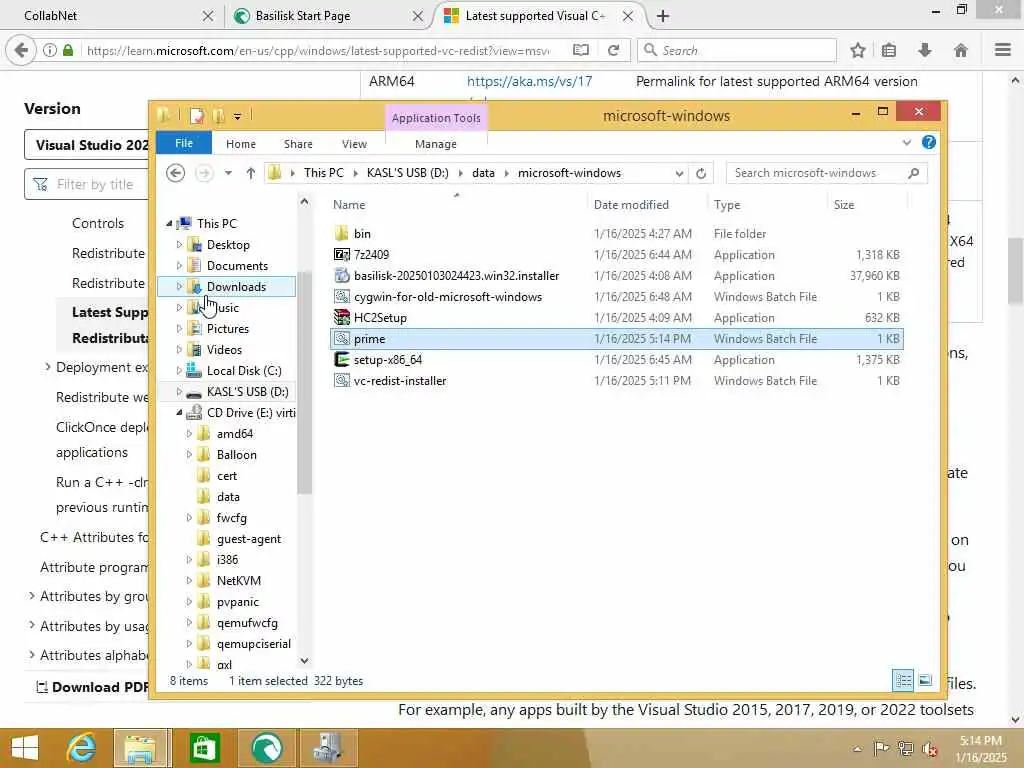
Task: Collapse the CD Drive (E:) tree node
Action: point(179,412)
